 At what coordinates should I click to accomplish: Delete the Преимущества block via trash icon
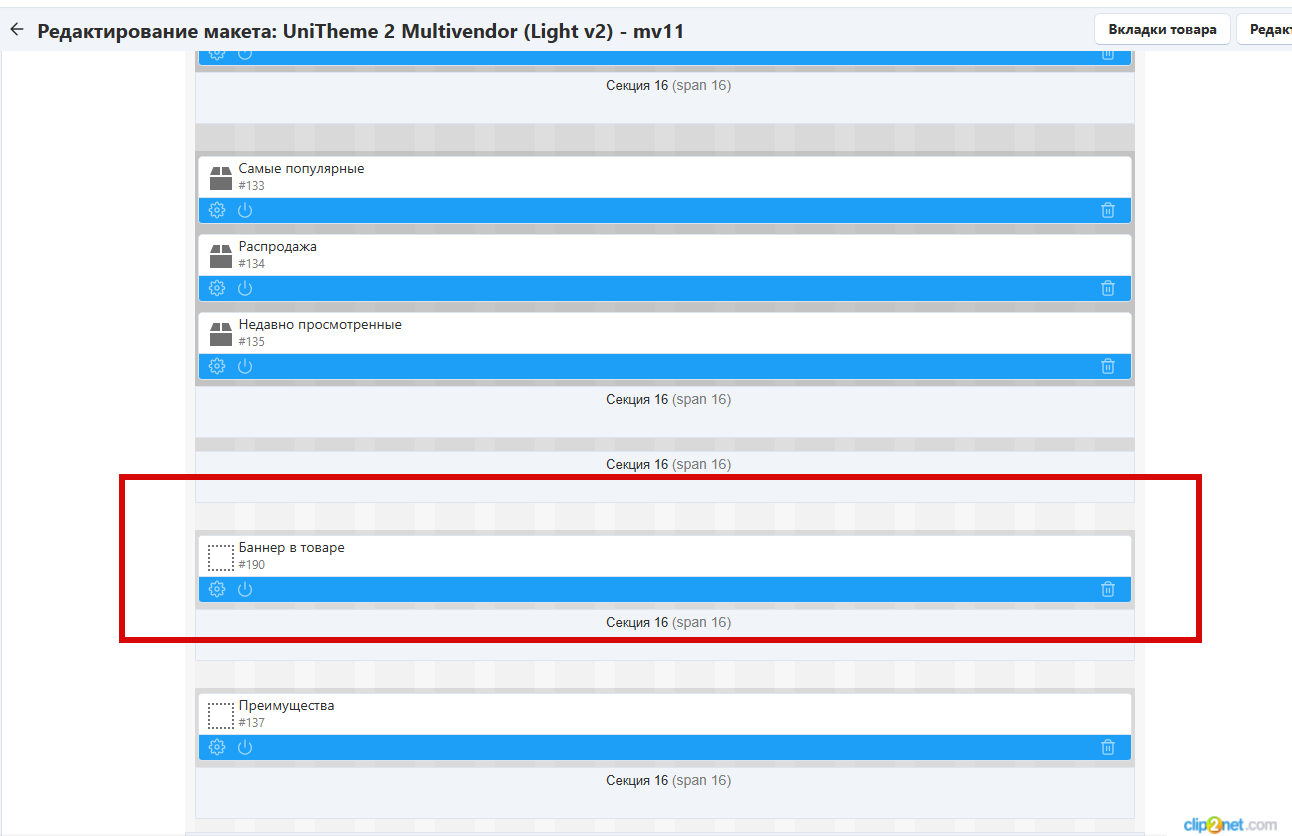[x=1108, y=747]
